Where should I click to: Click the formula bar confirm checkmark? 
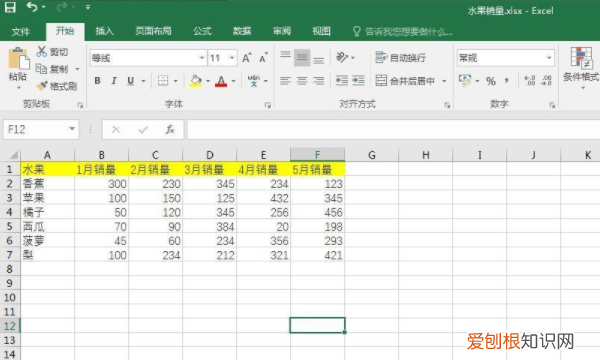point(143,130)
